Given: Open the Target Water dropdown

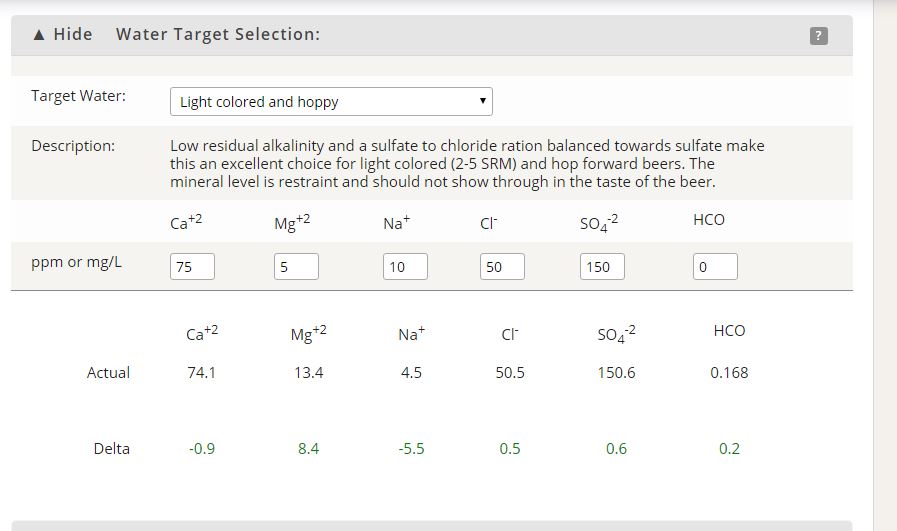Looking at the screenshot, I should [331, 101].
